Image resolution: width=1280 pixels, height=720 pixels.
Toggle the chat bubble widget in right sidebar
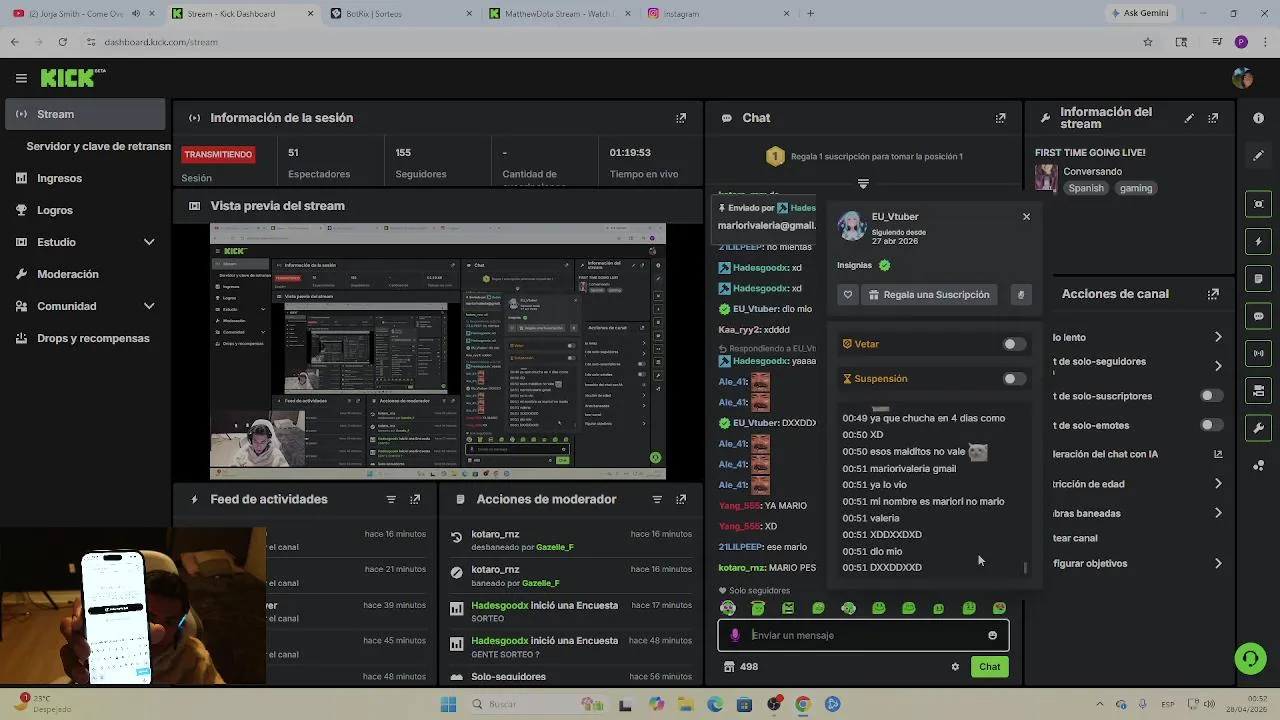(x=1258, y=316)
